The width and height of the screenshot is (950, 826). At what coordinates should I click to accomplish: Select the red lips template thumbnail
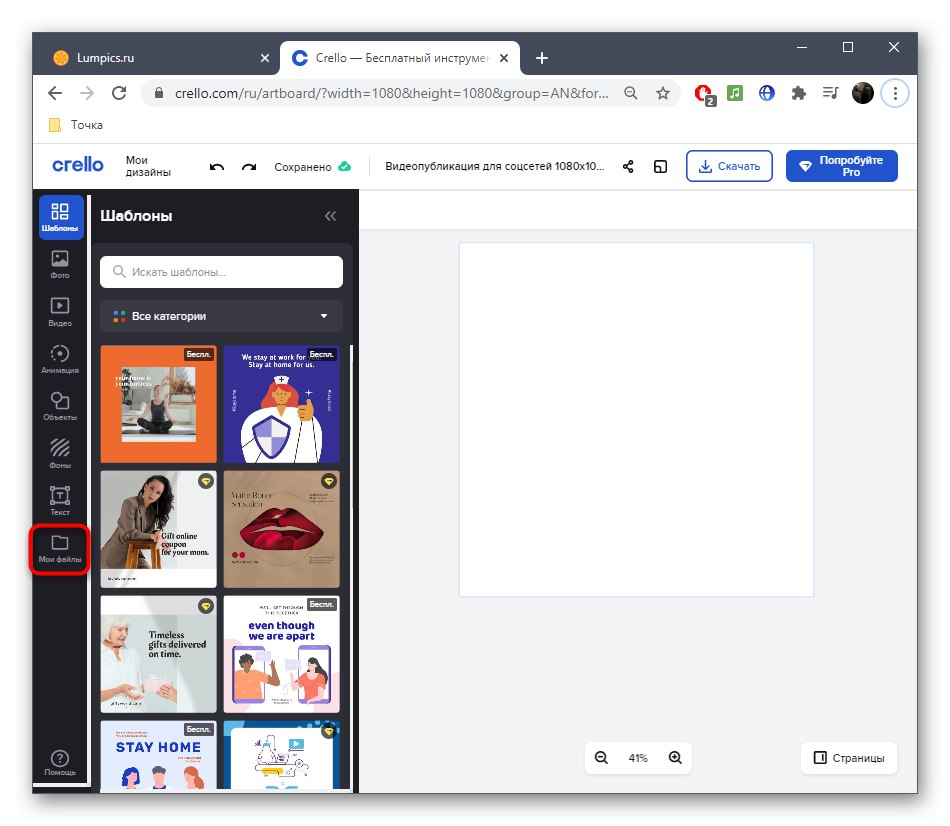tap(282, 529)
